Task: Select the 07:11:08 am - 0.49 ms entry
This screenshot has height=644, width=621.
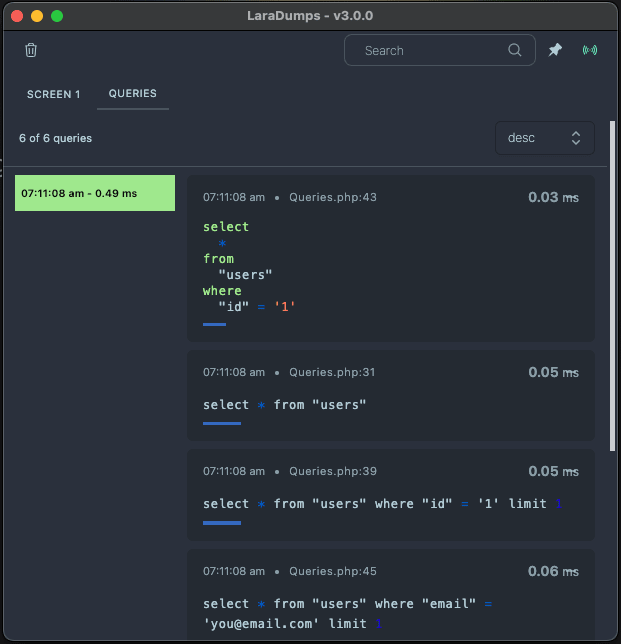Action: click(x=95, y=193)
